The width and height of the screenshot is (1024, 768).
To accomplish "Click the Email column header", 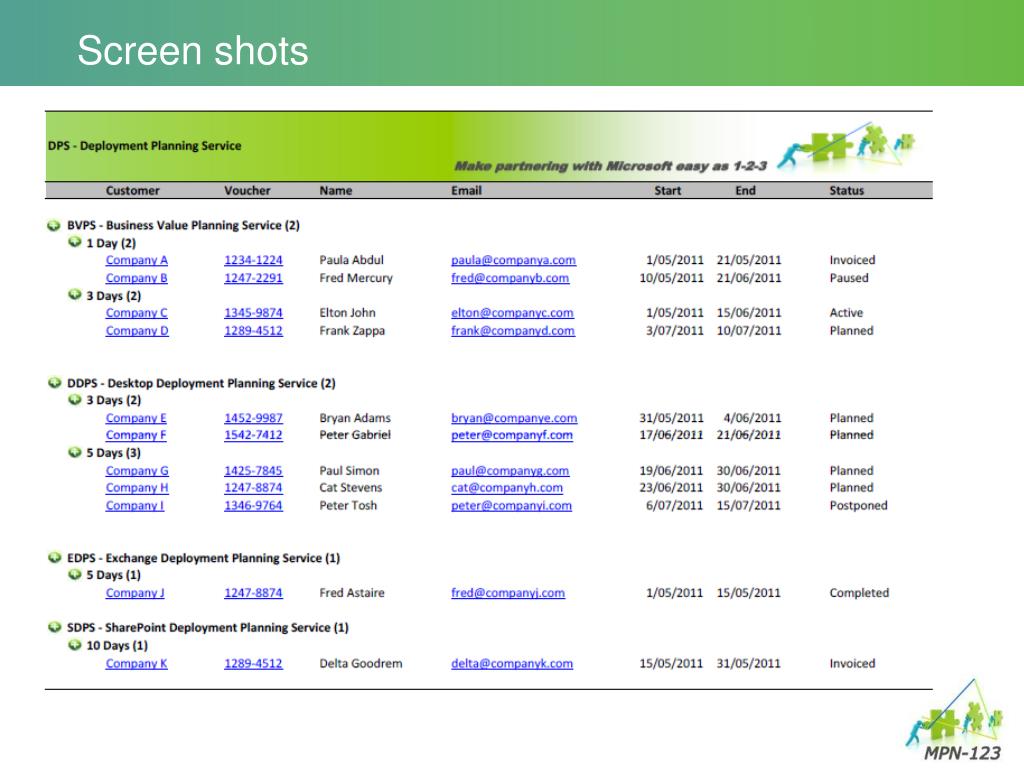I will (466, 191).
